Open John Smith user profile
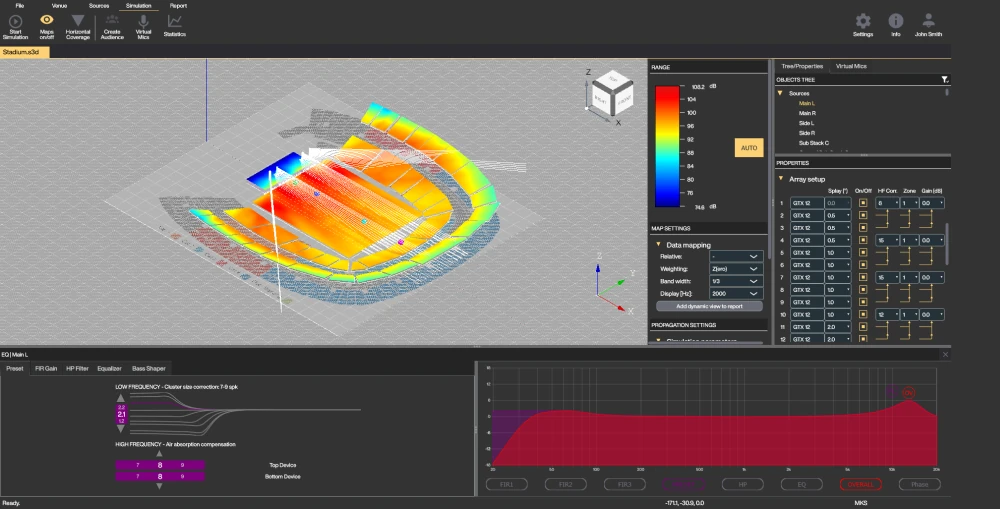 point(929,21)
